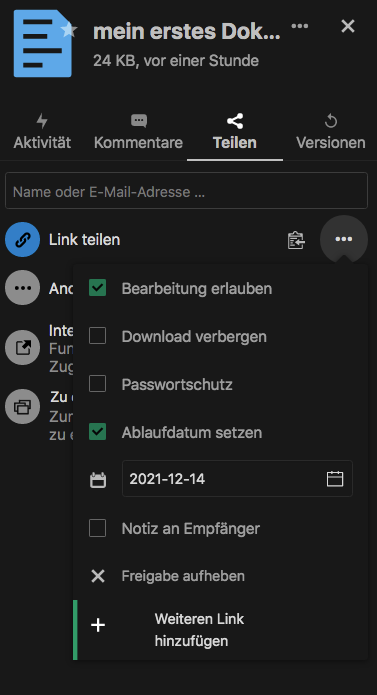Expand the other sharing options entry
Viewport: 377px width, 695px height.
[x=23, y=288]
